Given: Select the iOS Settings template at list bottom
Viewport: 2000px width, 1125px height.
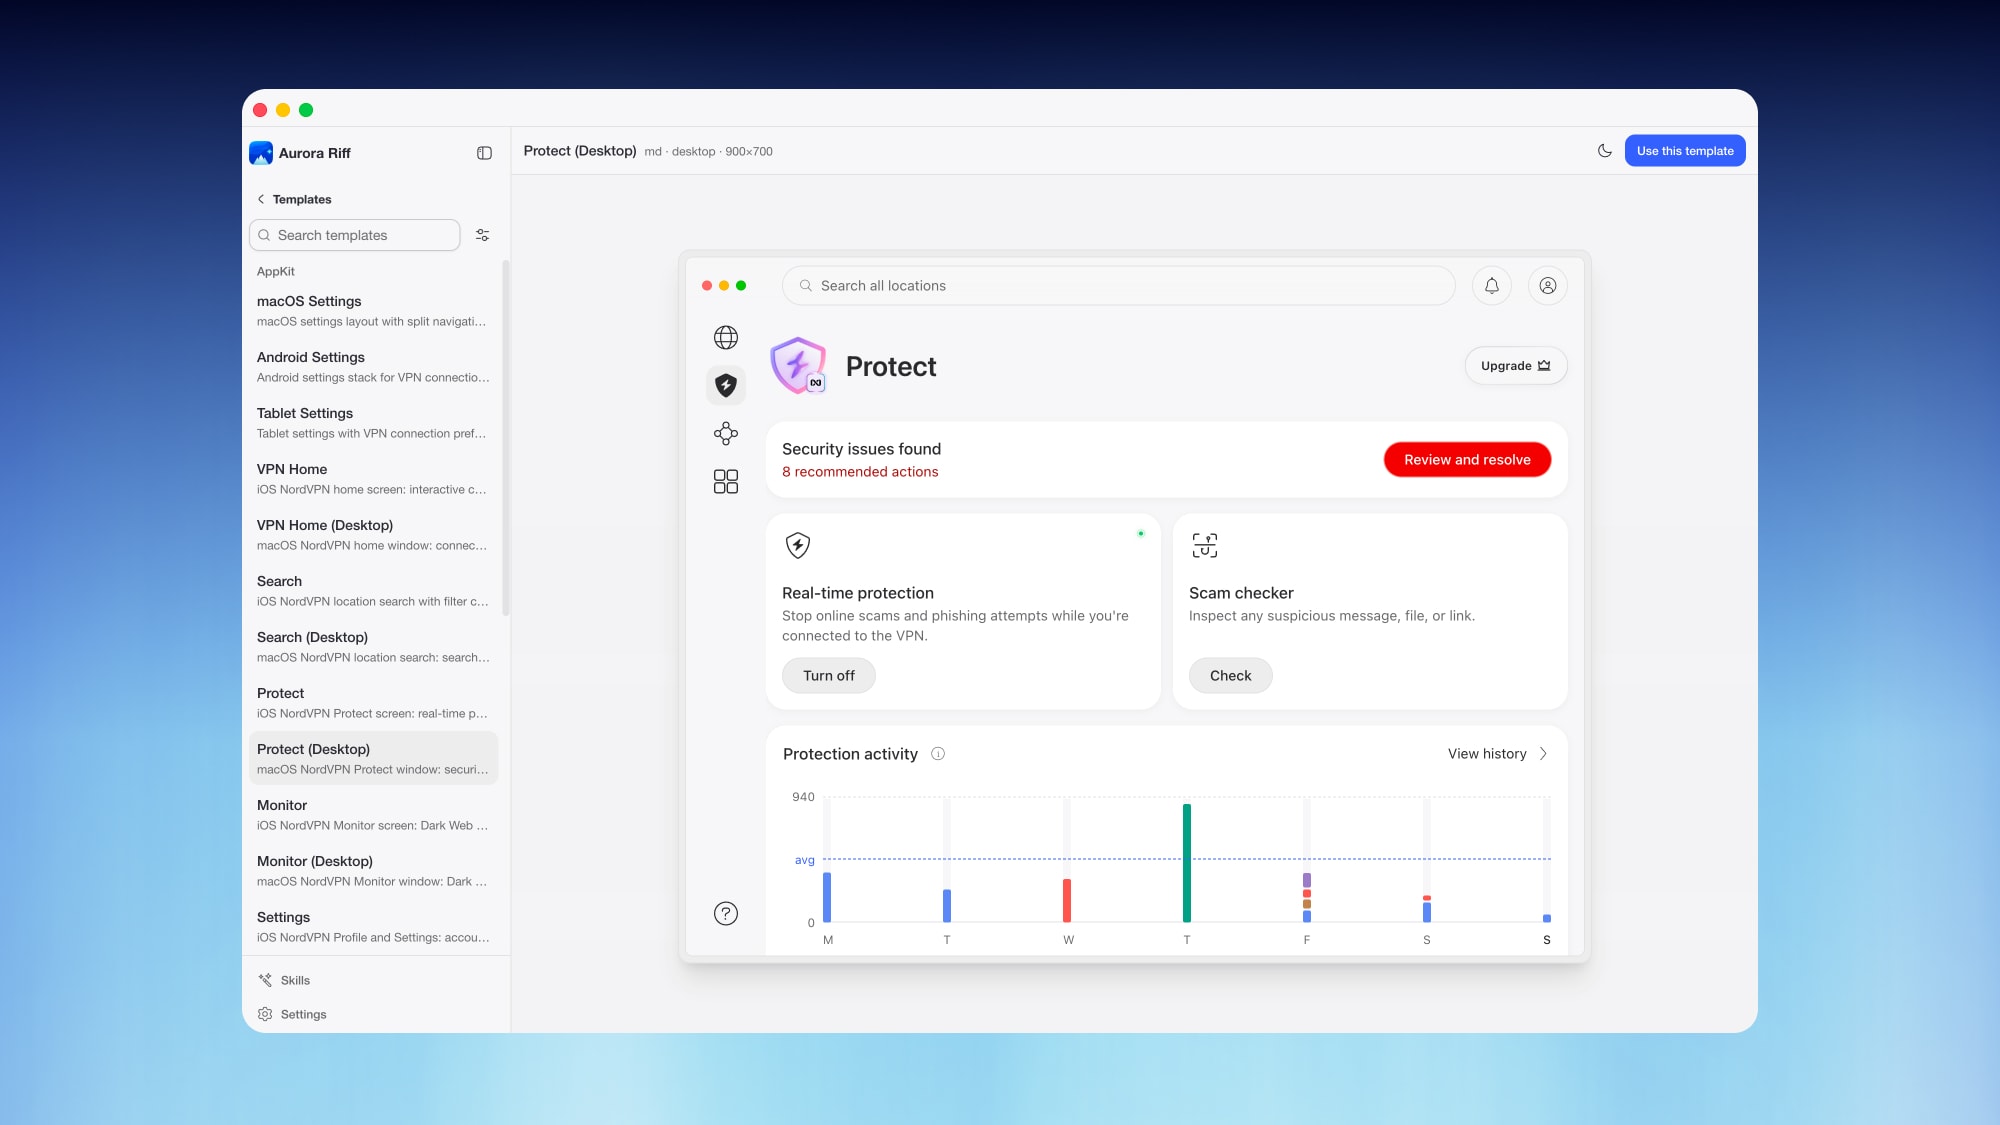Looking at the screenshot, I should tap(373, 927).
